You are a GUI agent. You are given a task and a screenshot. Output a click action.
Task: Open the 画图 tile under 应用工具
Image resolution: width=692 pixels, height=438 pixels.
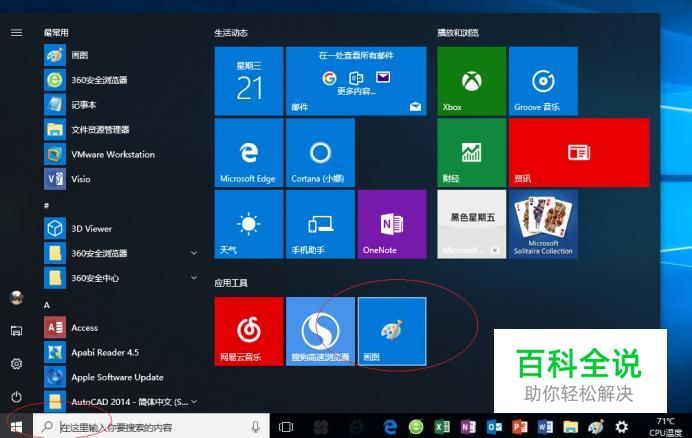(x=392, y=331)
